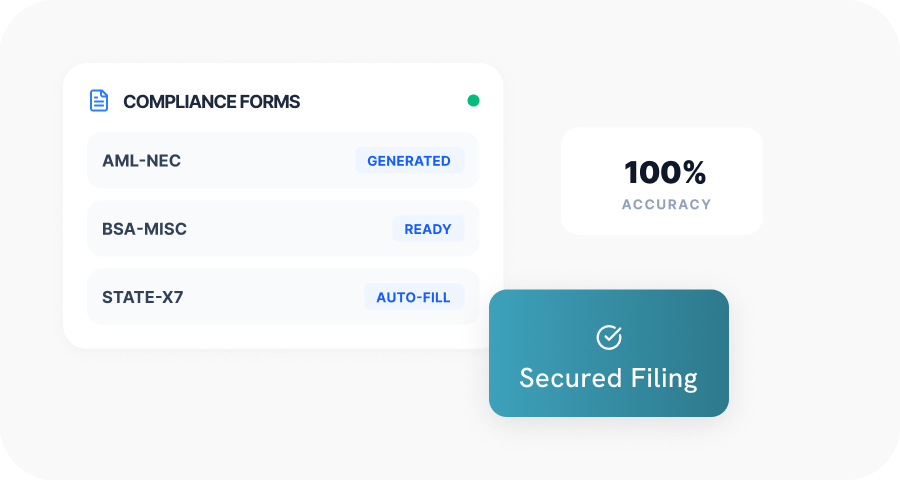
Task: Open the BSA-MISC form name
Action: 144,229
